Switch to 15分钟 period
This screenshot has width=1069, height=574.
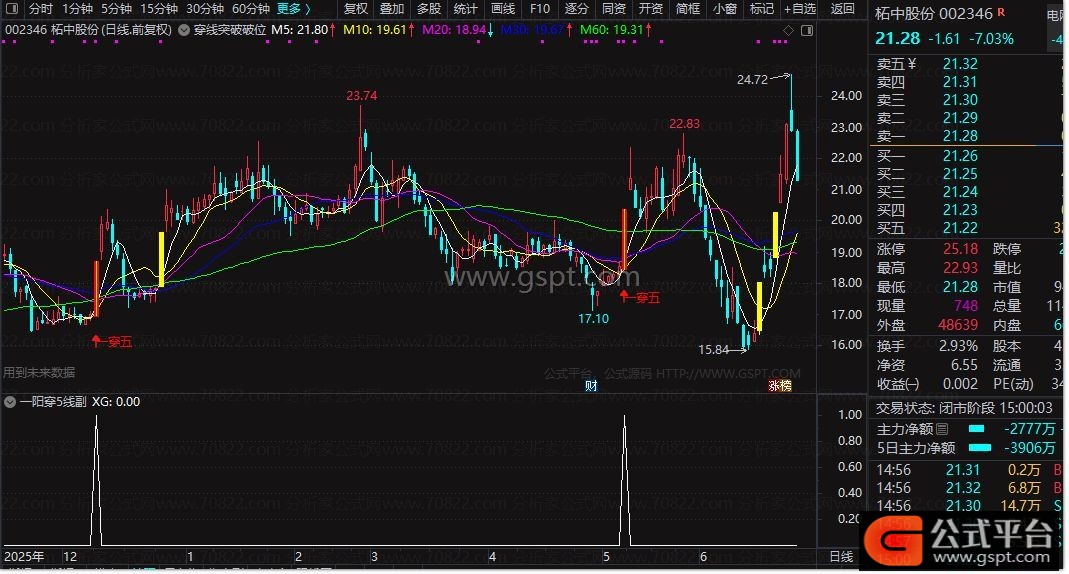tap(159, 9)
